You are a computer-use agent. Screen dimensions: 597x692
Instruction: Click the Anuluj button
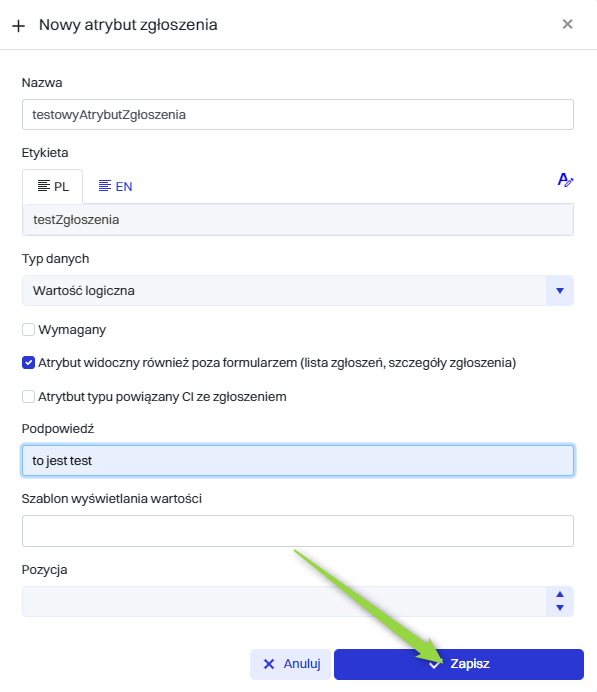pyautogui.click(x=290, y=664)
